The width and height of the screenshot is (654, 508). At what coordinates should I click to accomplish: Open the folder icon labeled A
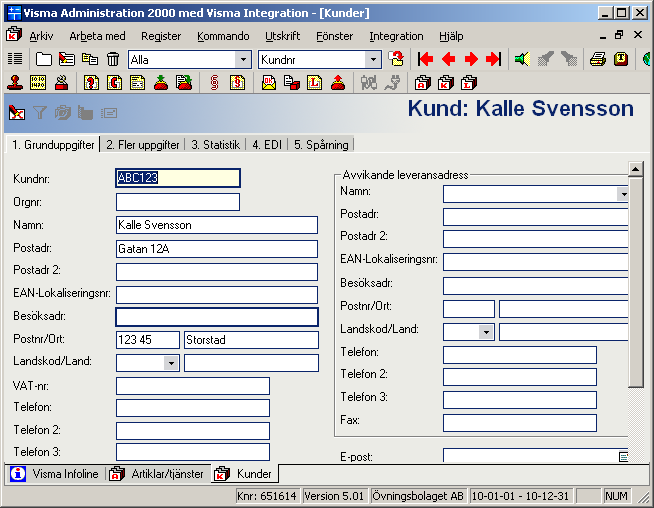[x=423, y=83]
